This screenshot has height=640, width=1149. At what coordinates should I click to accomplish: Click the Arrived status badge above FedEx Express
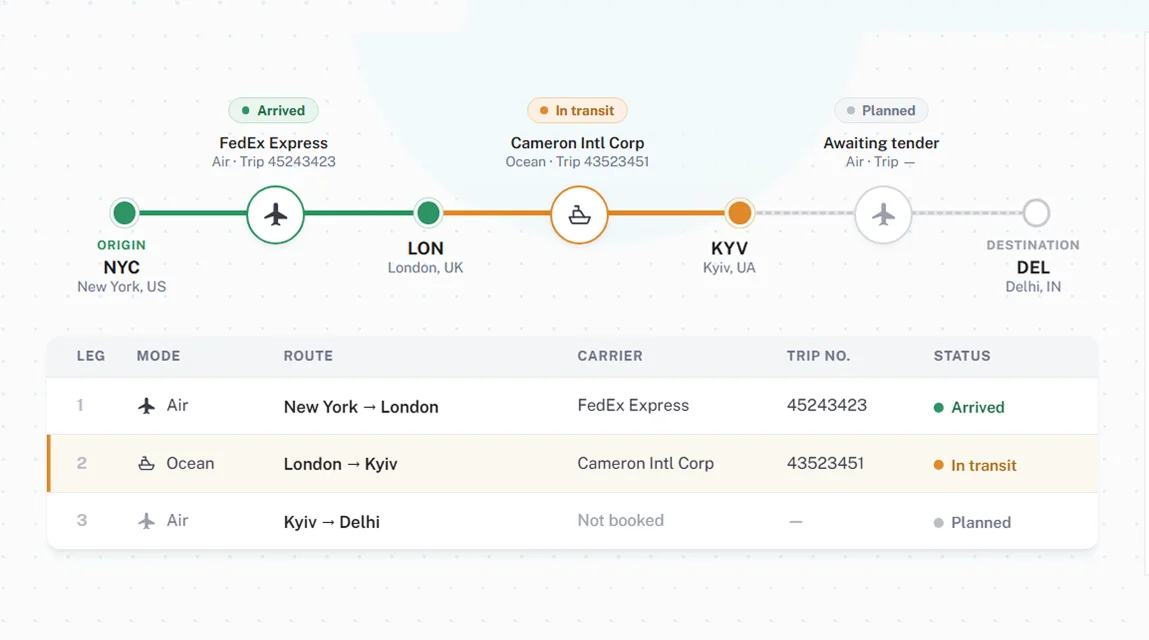pos(273,111)
